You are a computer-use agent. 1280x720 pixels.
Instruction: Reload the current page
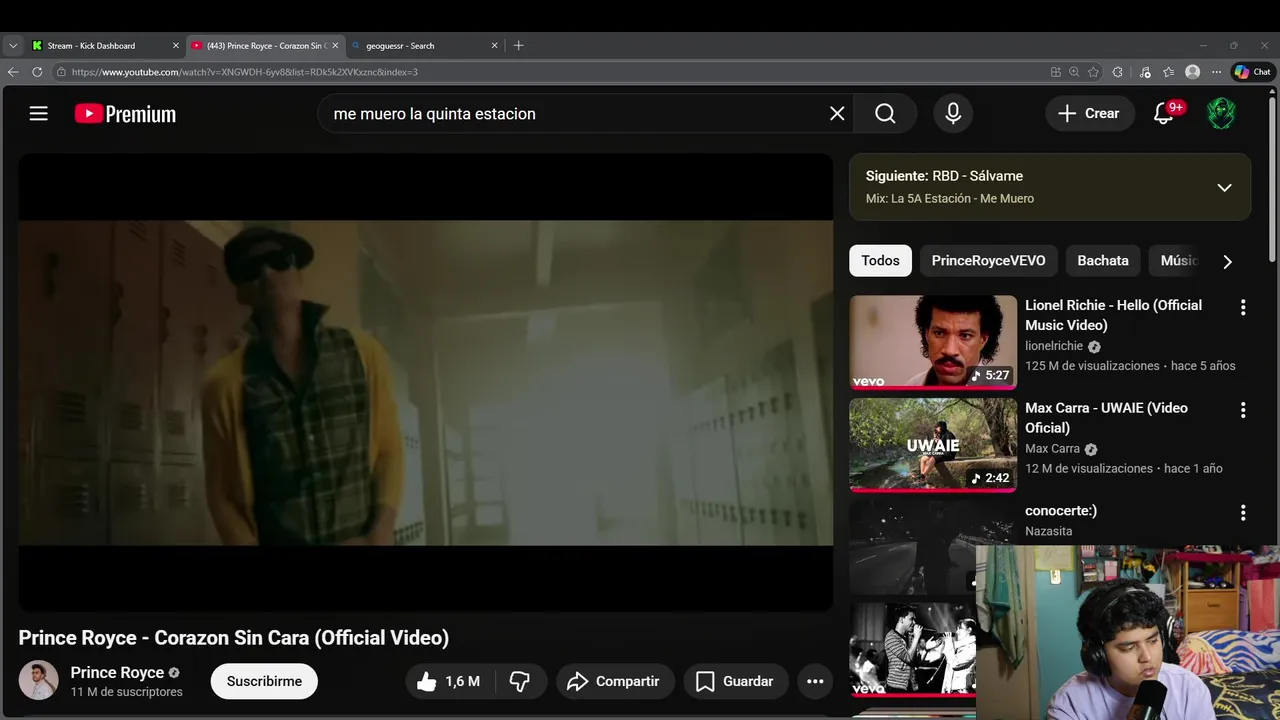pos(37,72)
